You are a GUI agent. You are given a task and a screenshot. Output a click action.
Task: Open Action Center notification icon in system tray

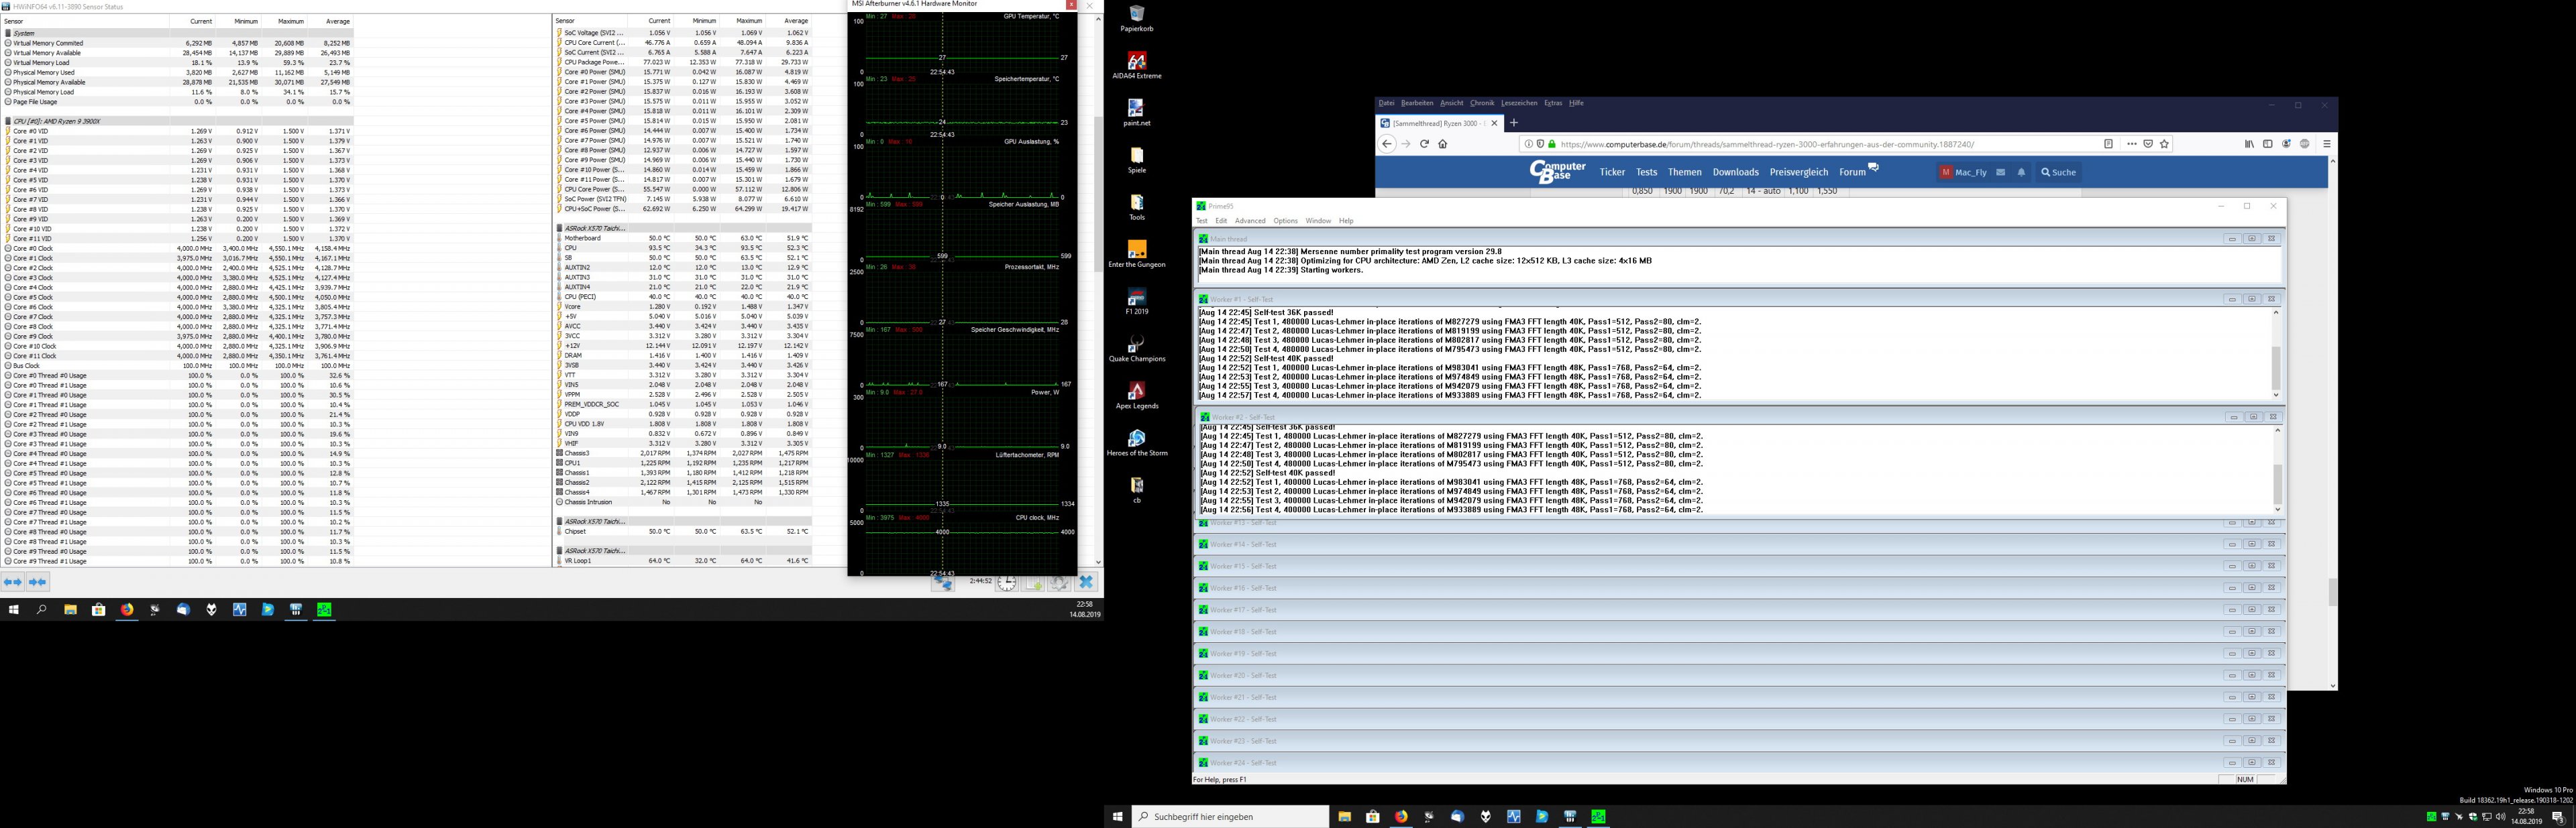click(2558, 817)
